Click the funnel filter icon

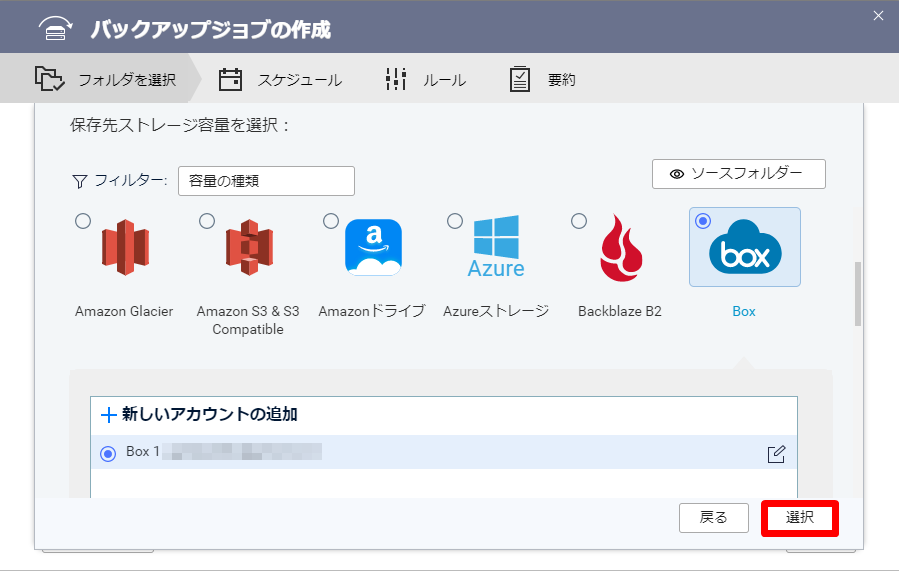click(80, 182)
